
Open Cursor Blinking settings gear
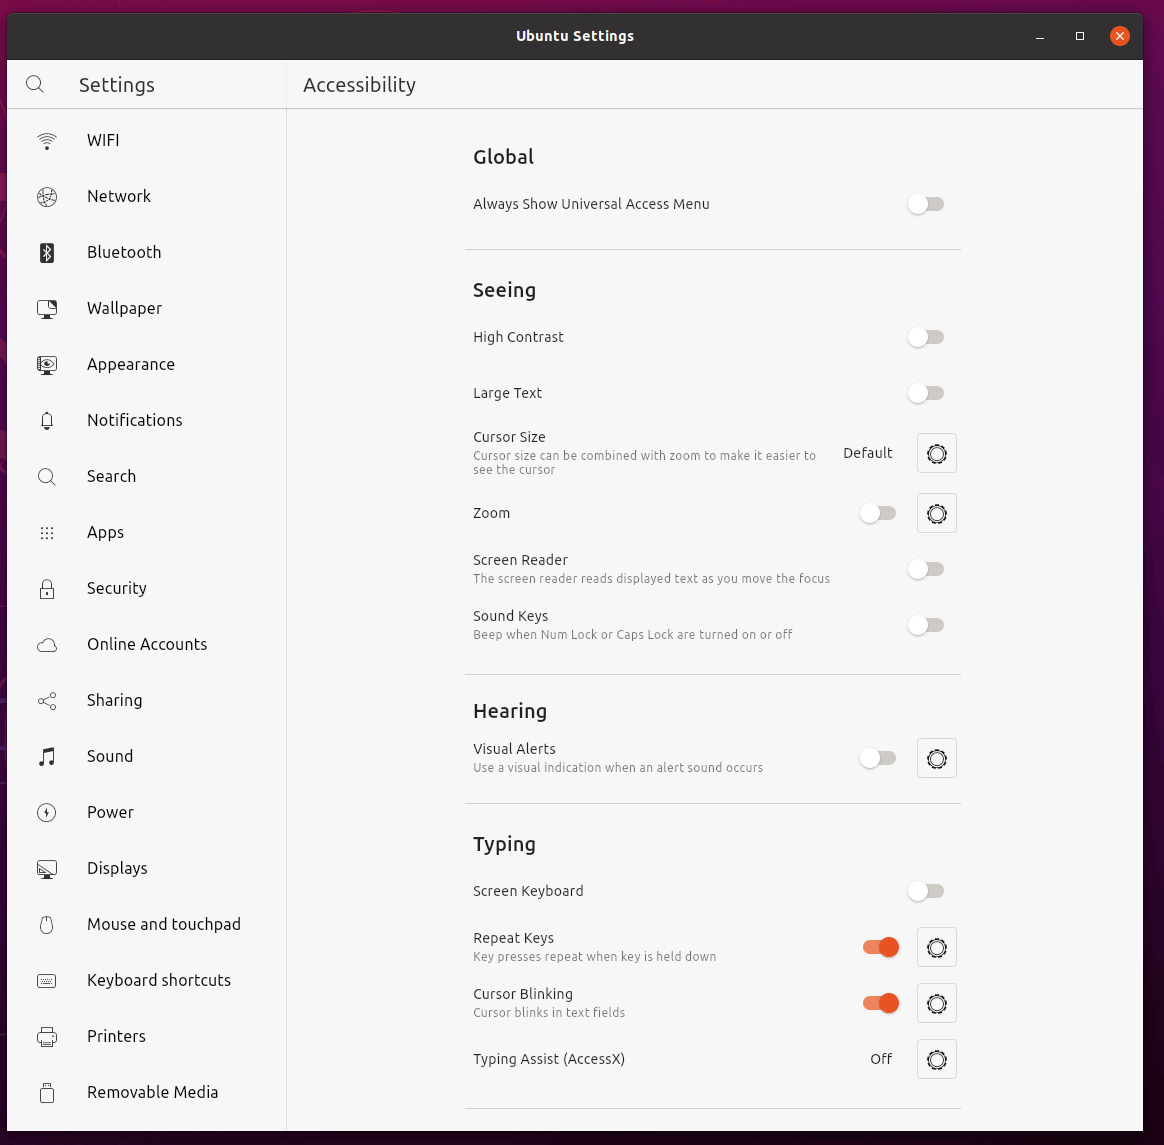tap(936, 1003)
